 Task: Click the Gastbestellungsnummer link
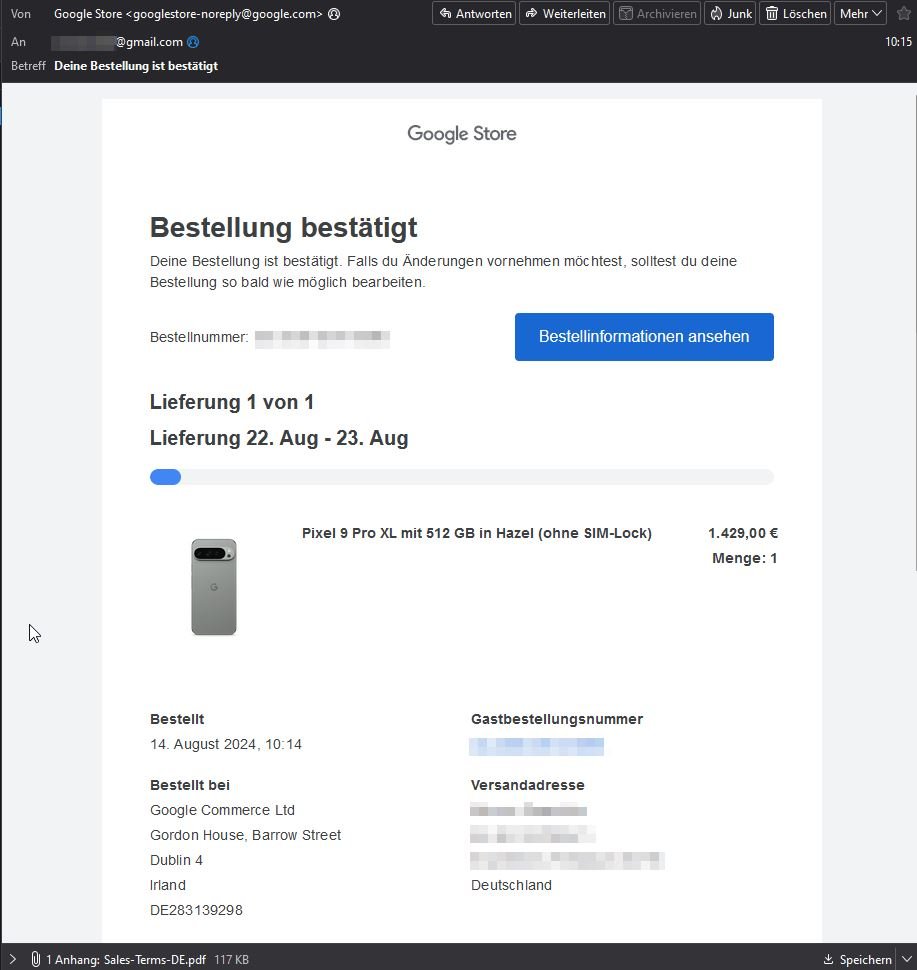(537, 746)
